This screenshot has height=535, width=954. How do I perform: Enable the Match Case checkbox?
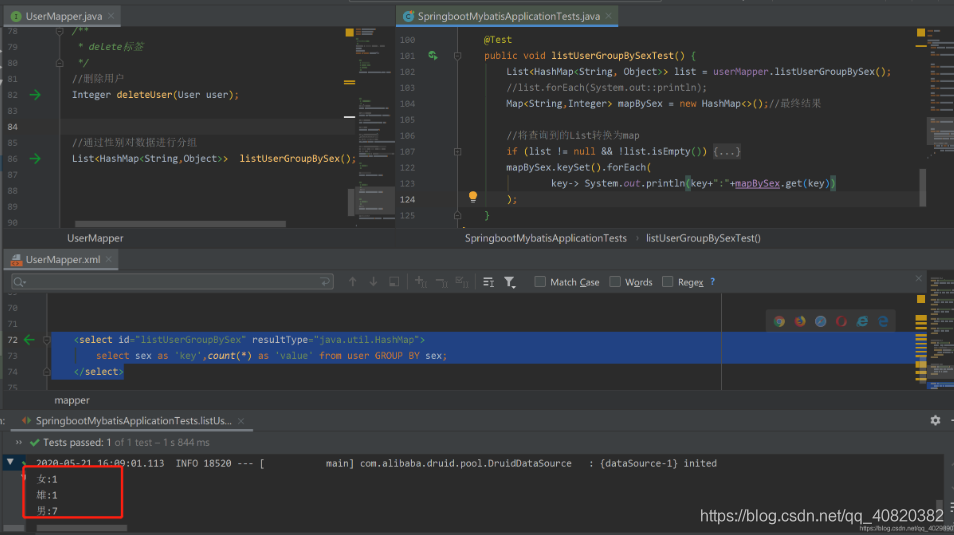(540, 282)
